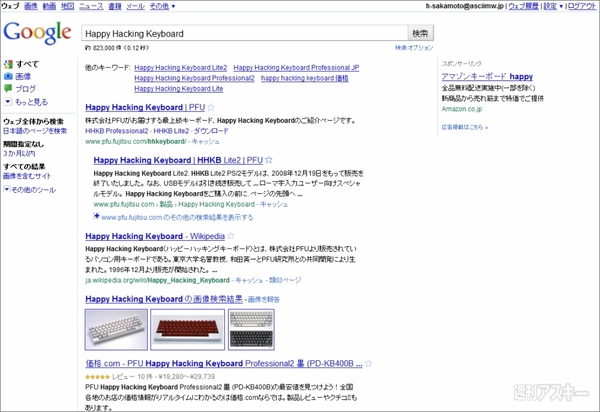The image size is (600, 412).
Task: Select 画像を含むサイト filter
Action: [27, 176]
